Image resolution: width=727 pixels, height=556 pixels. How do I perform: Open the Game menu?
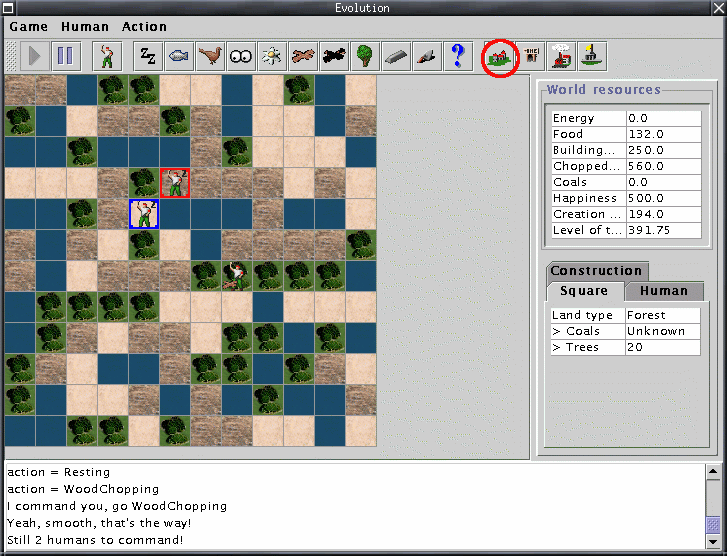coord(28,27)
